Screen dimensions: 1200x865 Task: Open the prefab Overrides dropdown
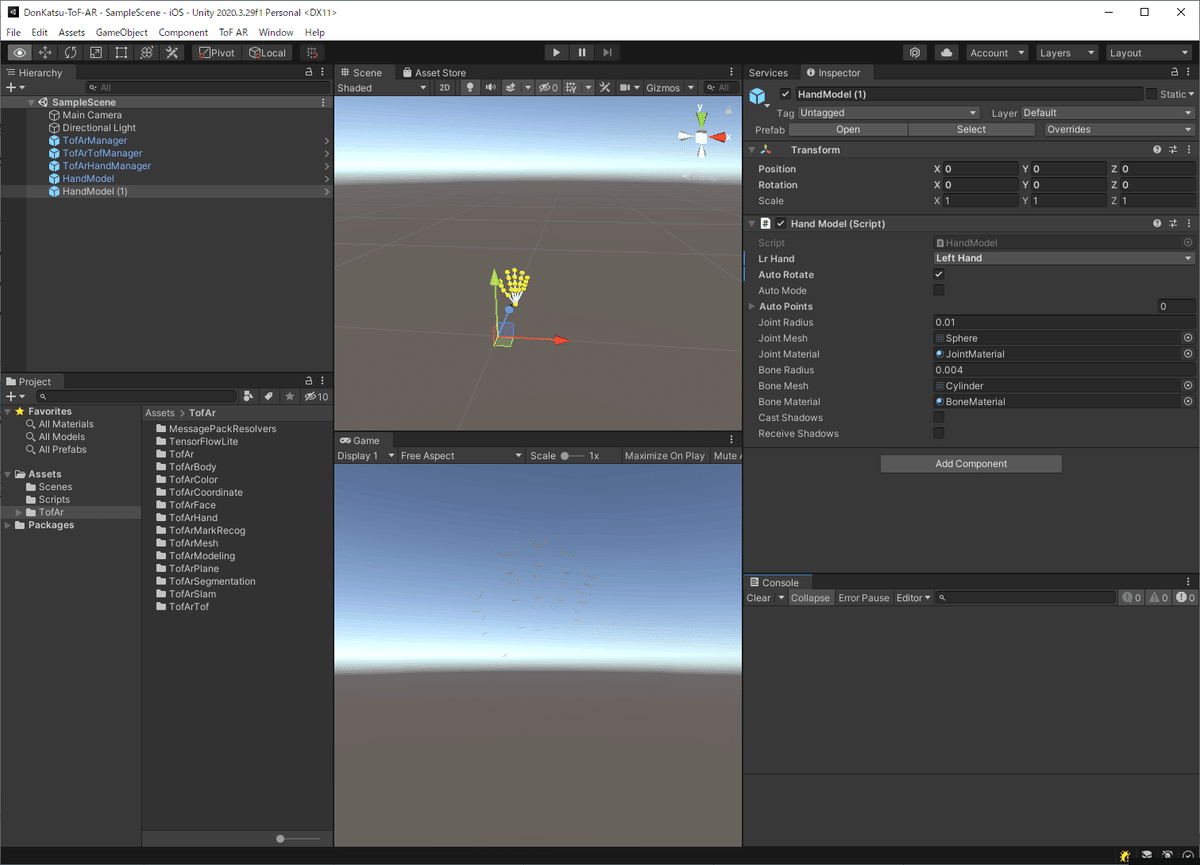click(x=1120, y=129)
